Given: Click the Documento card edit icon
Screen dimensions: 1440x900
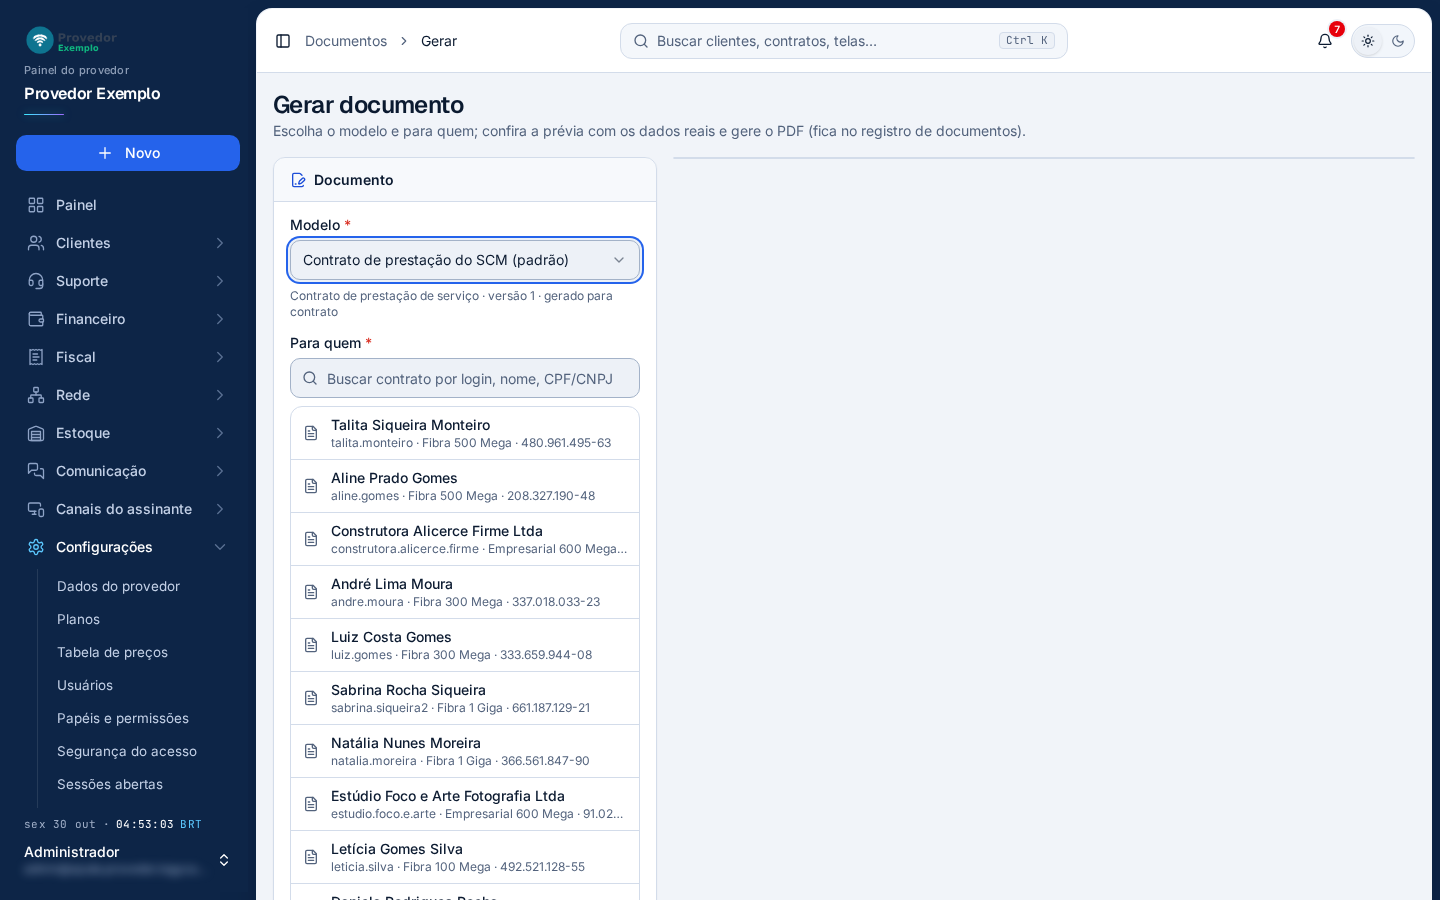Looking at the screenshot, I should coord(298,180).
